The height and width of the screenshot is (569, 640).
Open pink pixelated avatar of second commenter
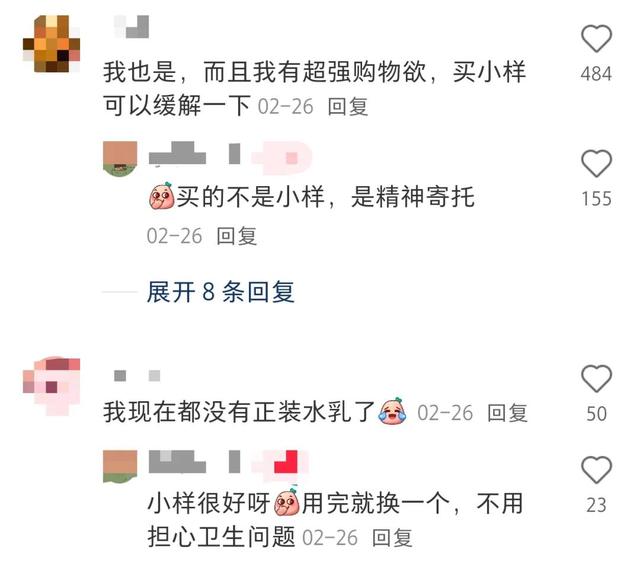(x=51, y=386)
